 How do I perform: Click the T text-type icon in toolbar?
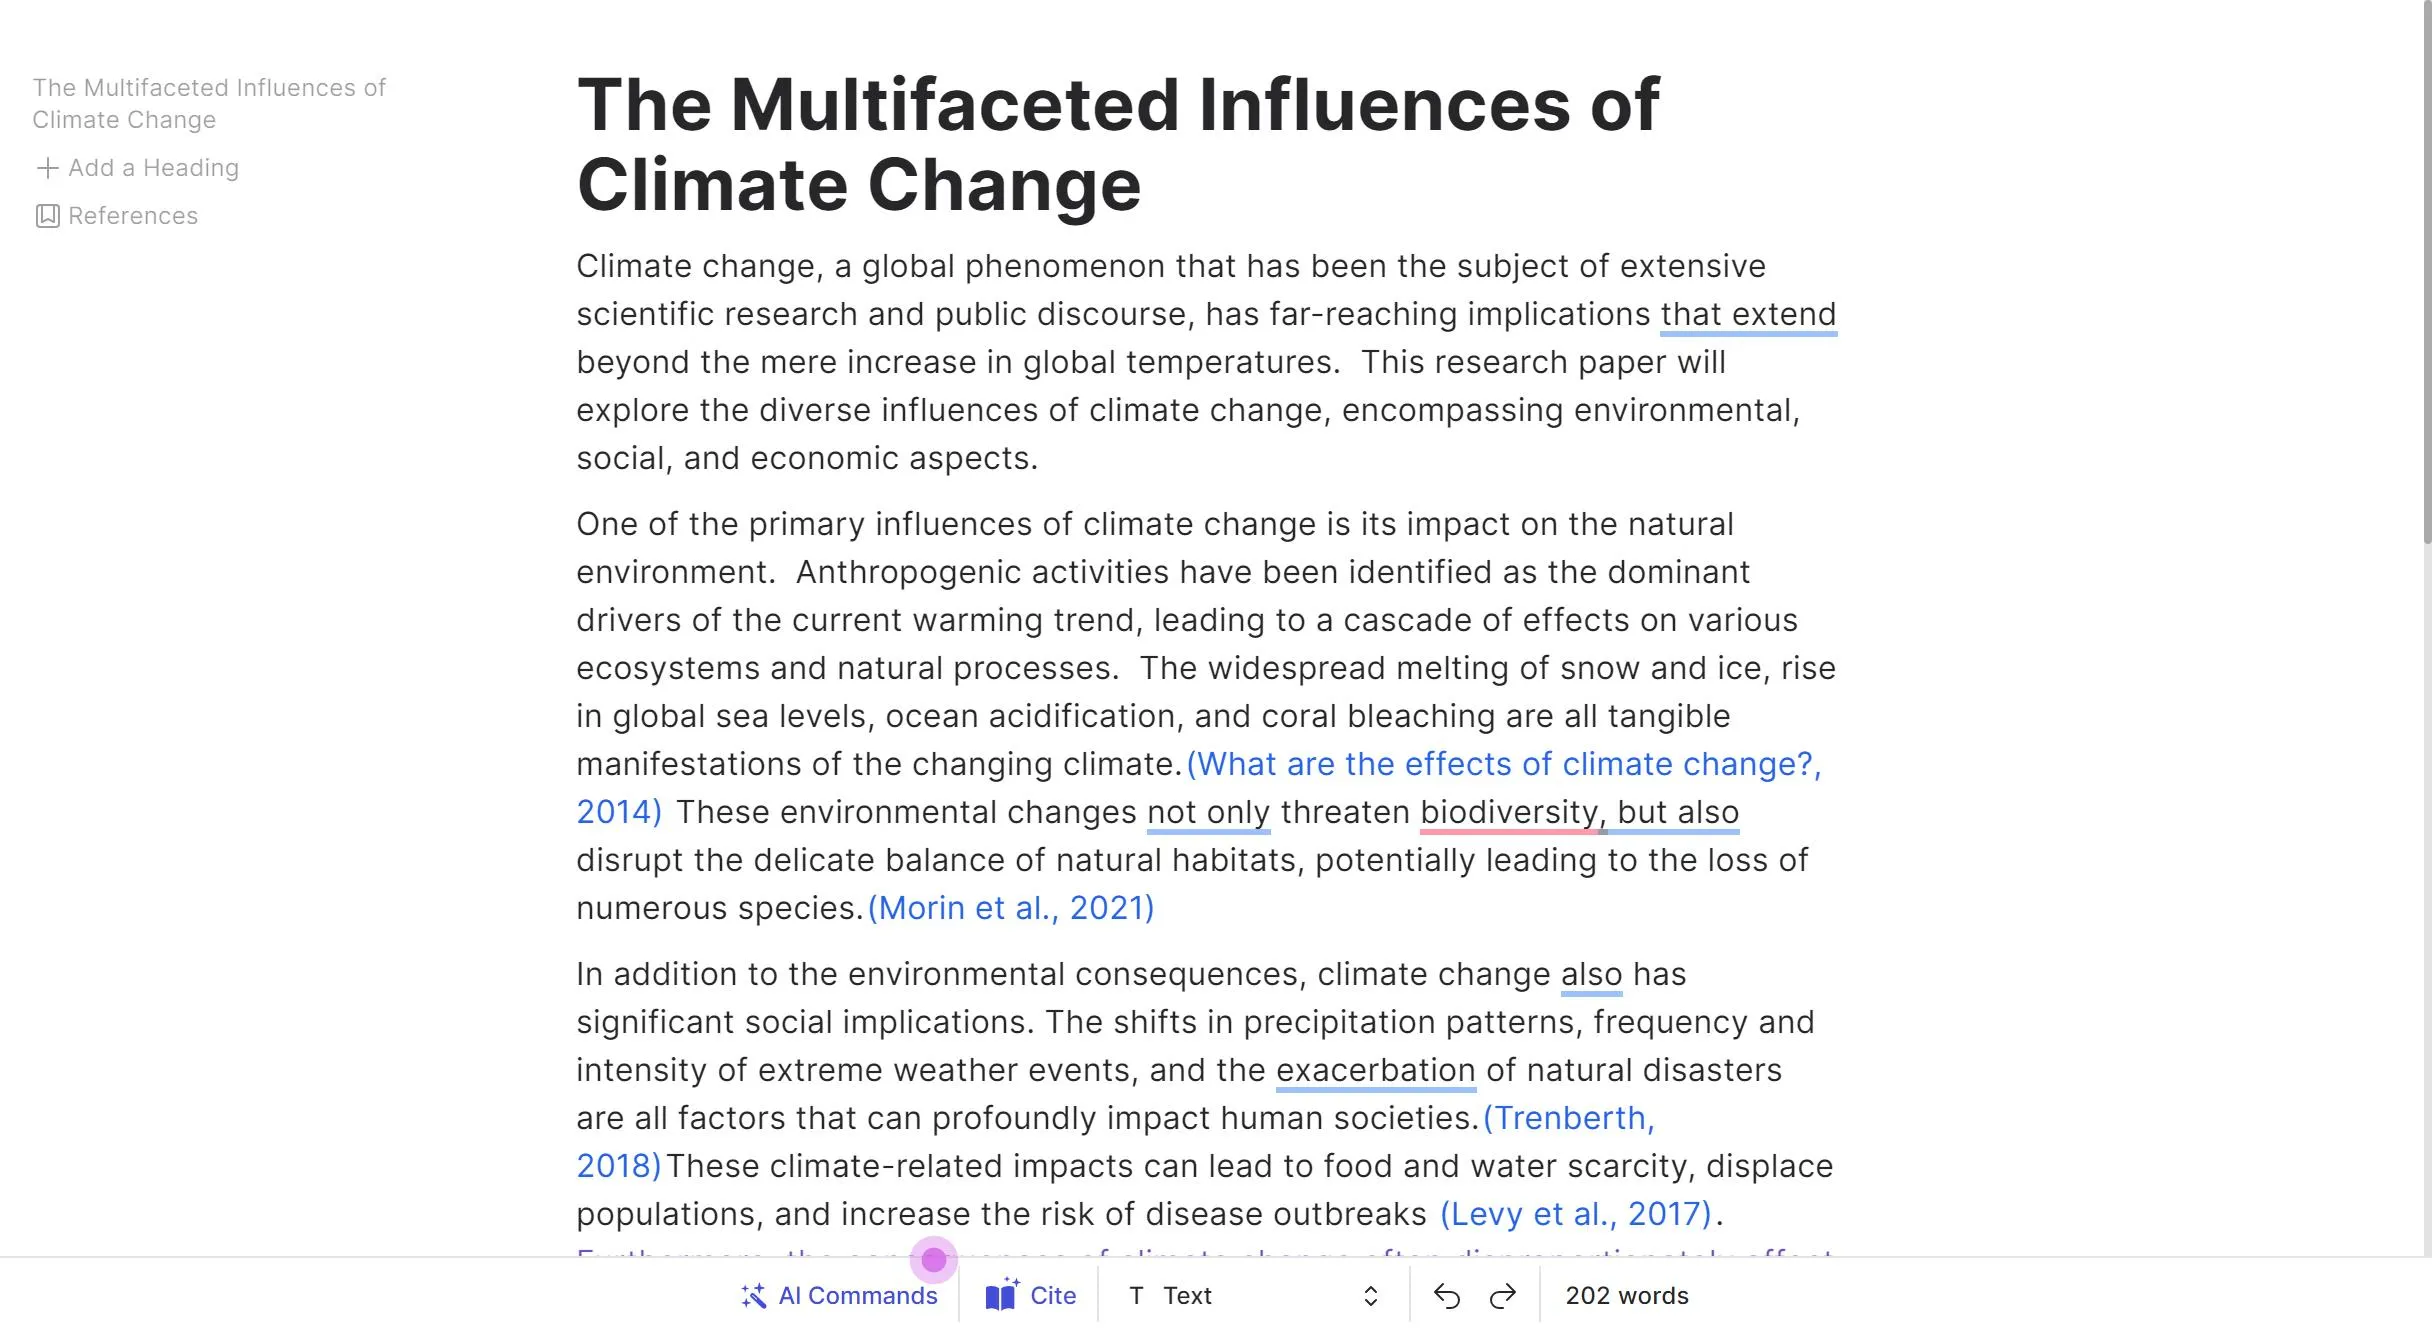1136,1296
